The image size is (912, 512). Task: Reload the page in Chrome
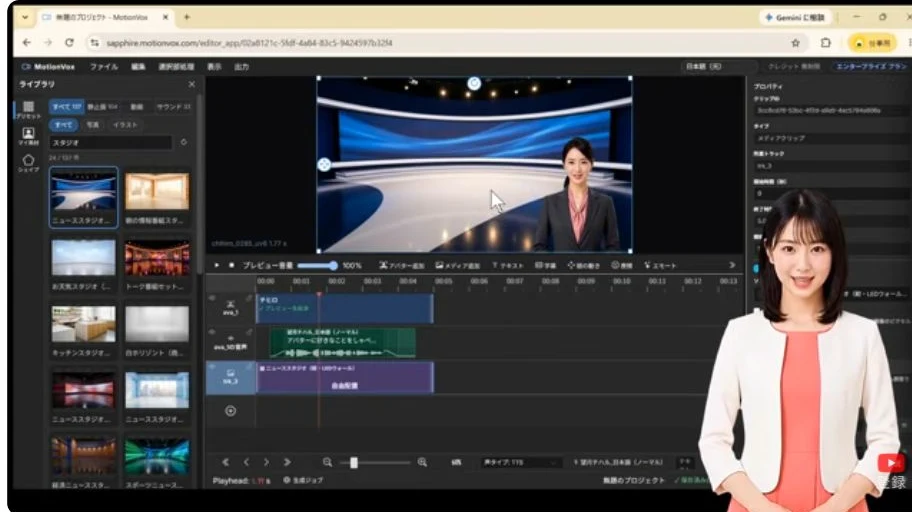point(69,42)
